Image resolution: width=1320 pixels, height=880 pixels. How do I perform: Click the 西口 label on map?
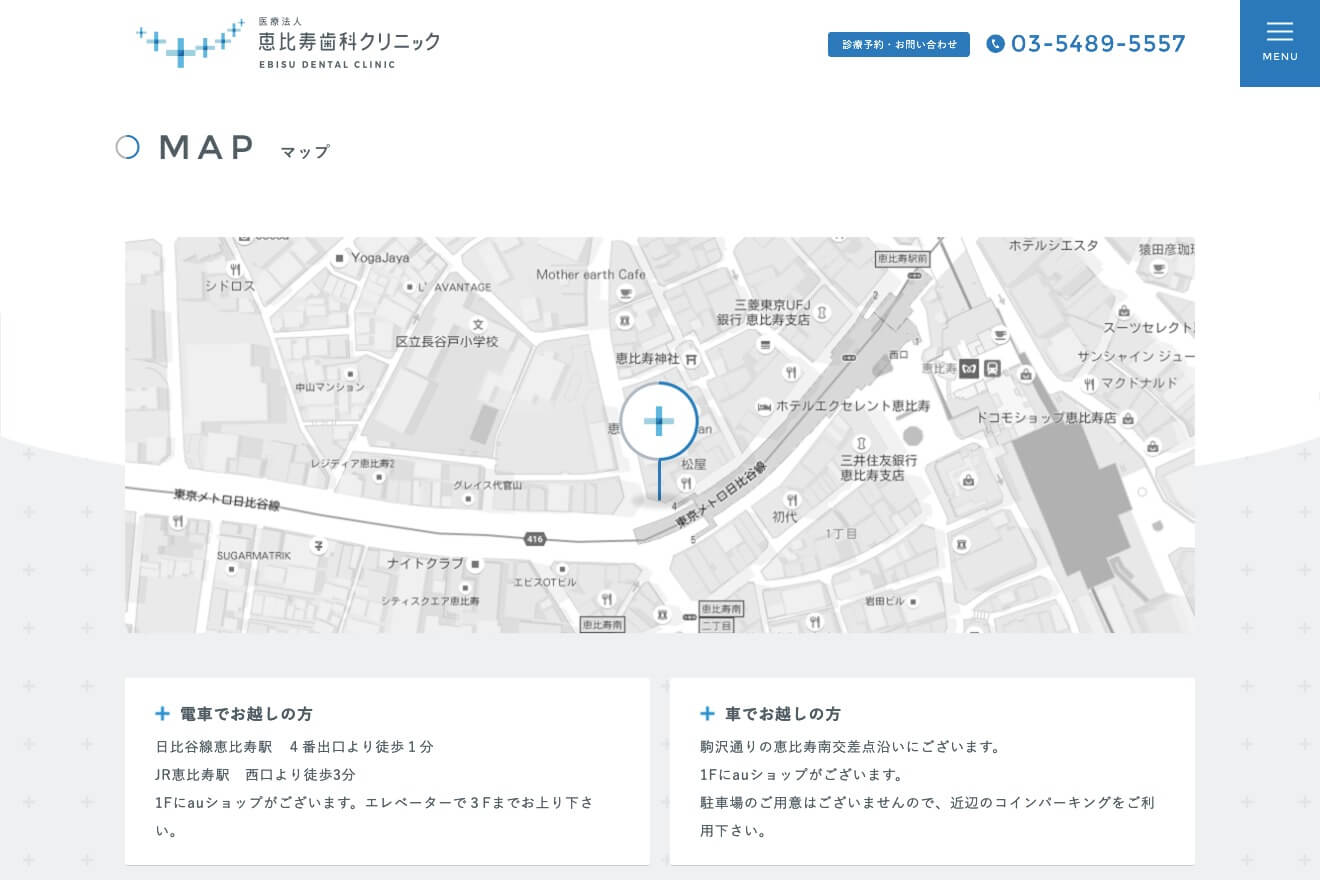898,354
